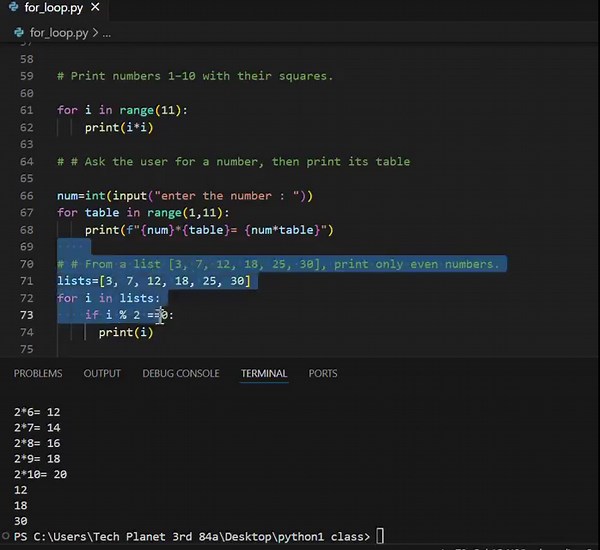Close the for_loop.py editor tab
The height and width of the screenshot is (550, 600).
pyautogui.click(x=95, y=7)
